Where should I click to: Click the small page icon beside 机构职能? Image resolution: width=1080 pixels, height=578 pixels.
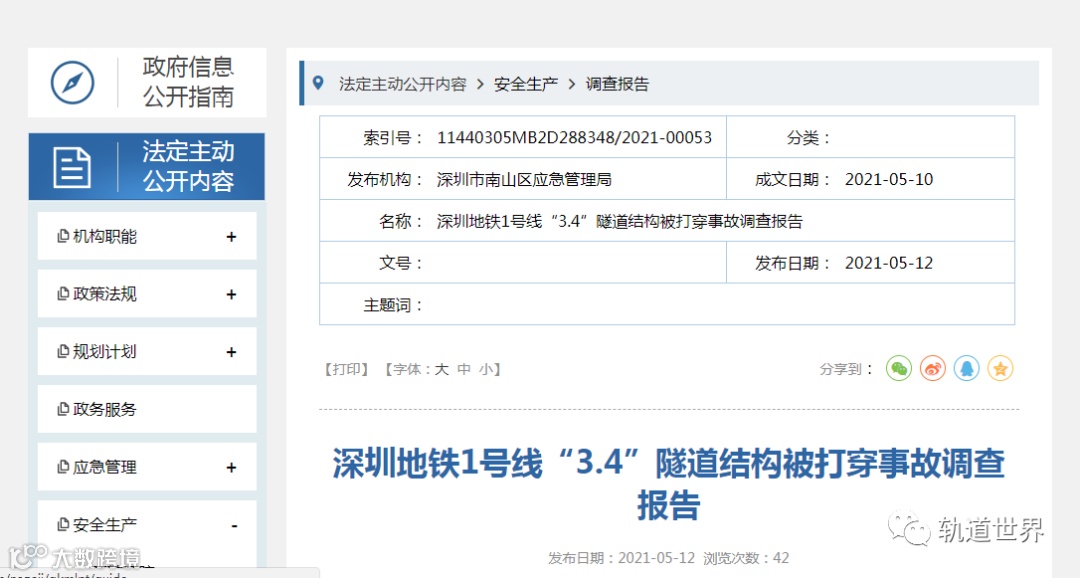(63, 236)
